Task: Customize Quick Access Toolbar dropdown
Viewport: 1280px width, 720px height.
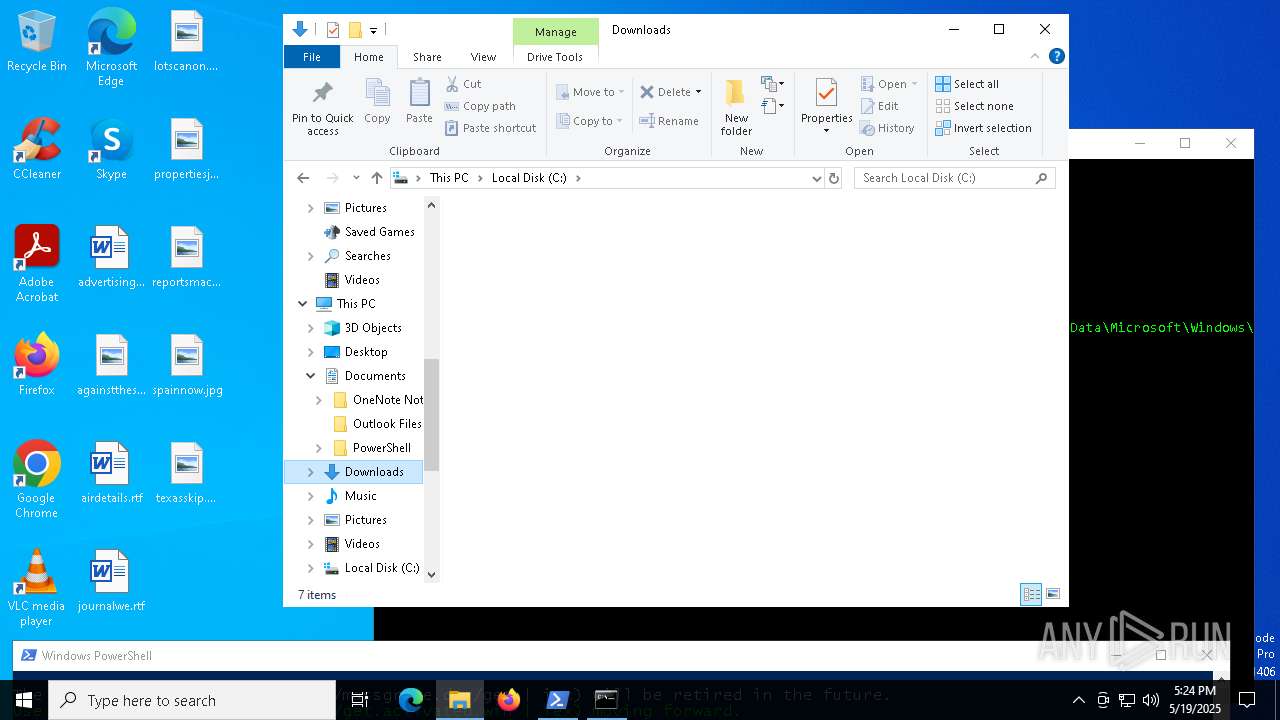Action: point(373,30)
